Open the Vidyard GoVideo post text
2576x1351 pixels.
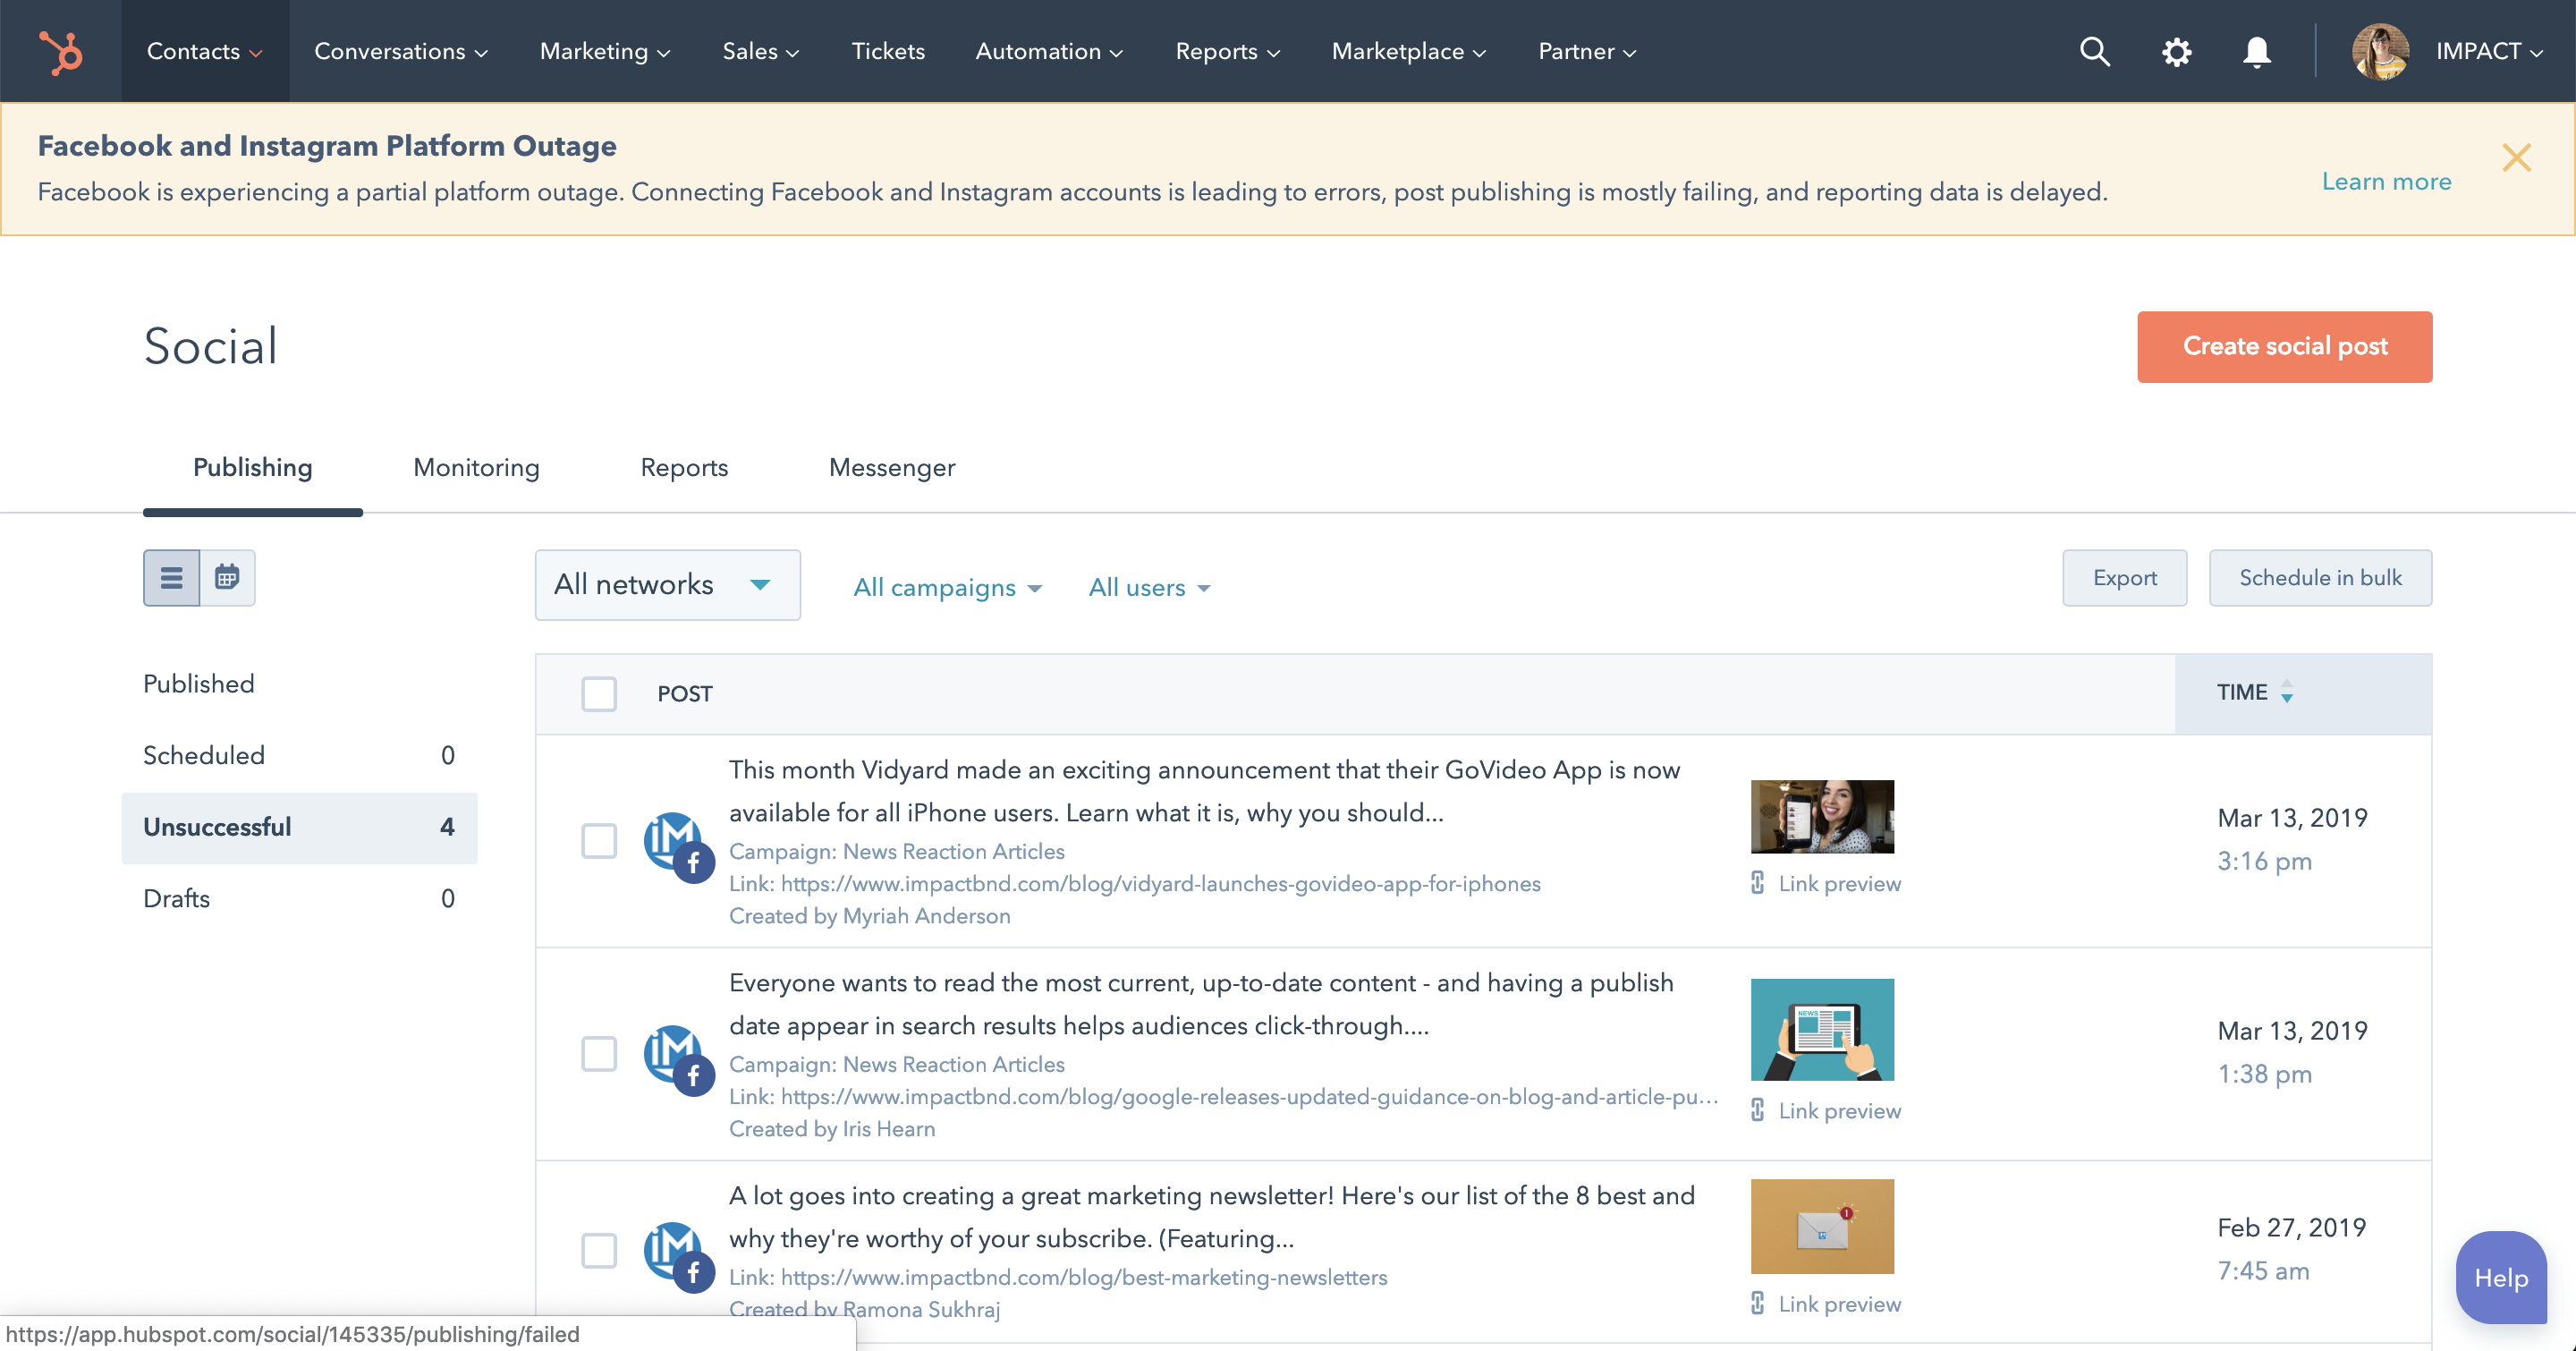pyautogui.click(x=1204, y=791)
